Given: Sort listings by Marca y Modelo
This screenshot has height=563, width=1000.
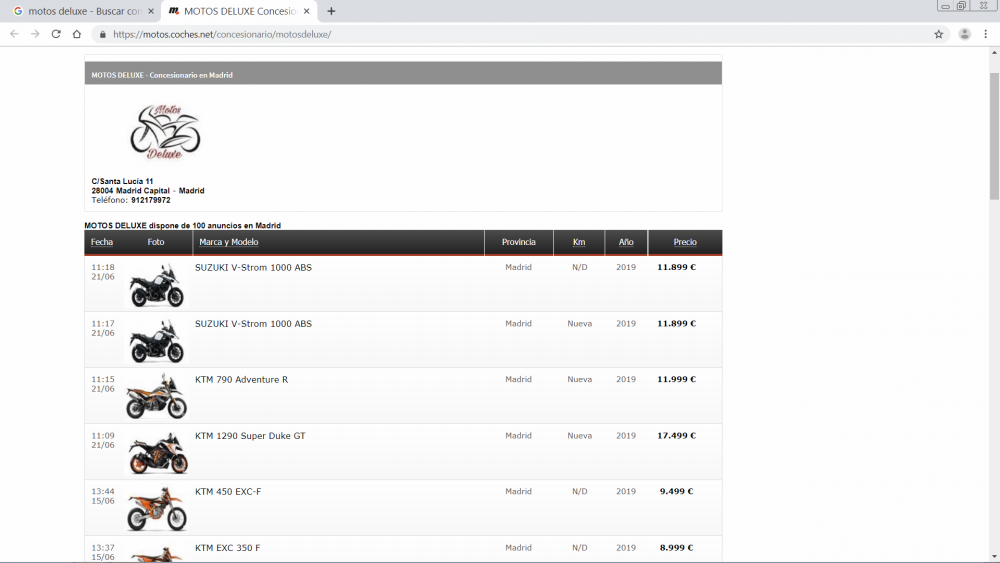Looking at the screenshot, I should click(x=228, y=242).
